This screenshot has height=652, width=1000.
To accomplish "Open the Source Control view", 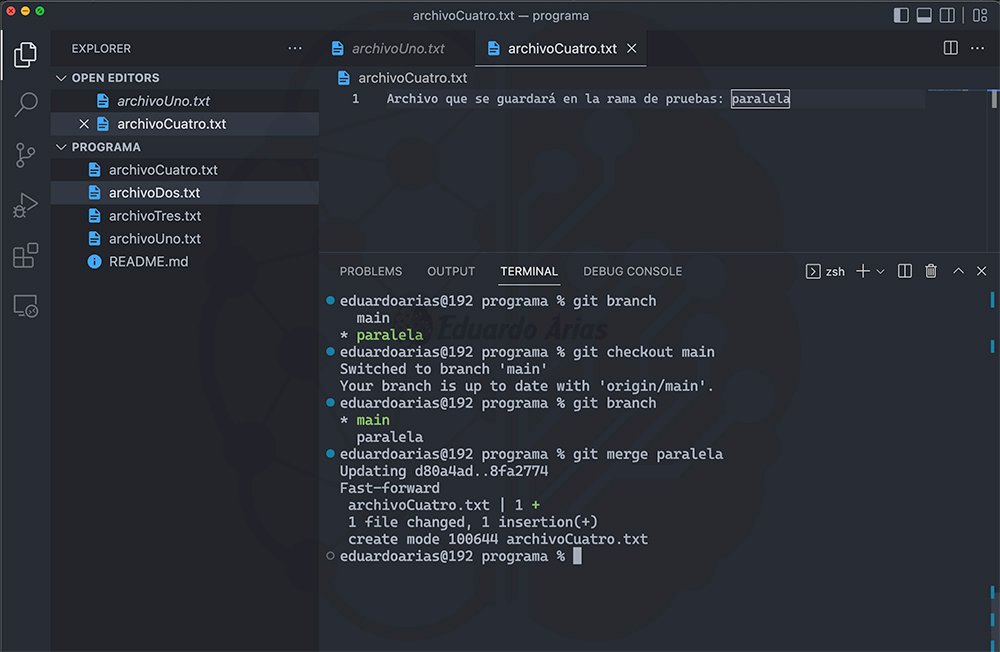I will [x=25, y=155].
